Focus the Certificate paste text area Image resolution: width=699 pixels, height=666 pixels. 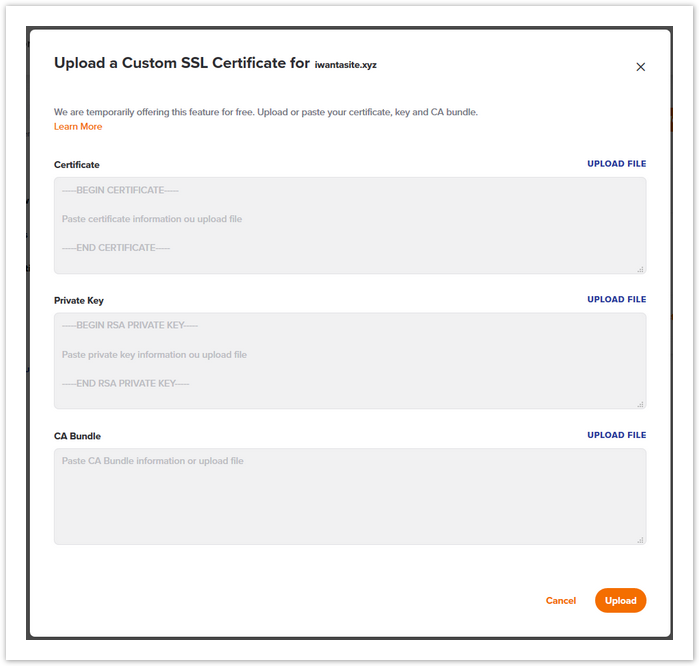350,225
